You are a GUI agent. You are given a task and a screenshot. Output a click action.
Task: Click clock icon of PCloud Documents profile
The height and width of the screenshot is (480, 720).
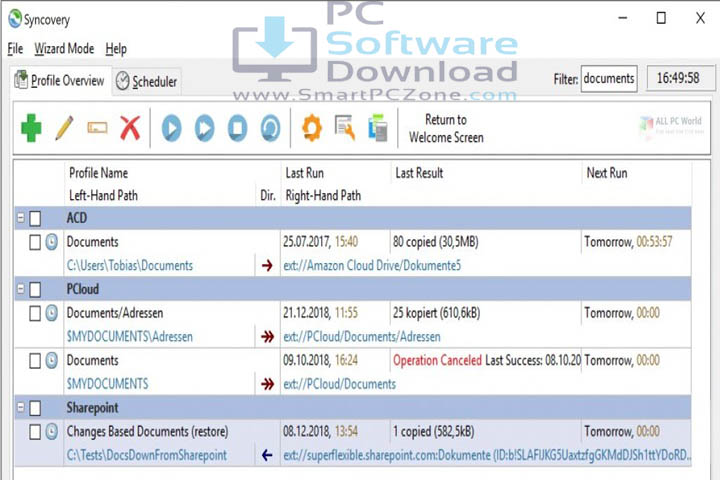pyautogui.click(x=51, y=360)
